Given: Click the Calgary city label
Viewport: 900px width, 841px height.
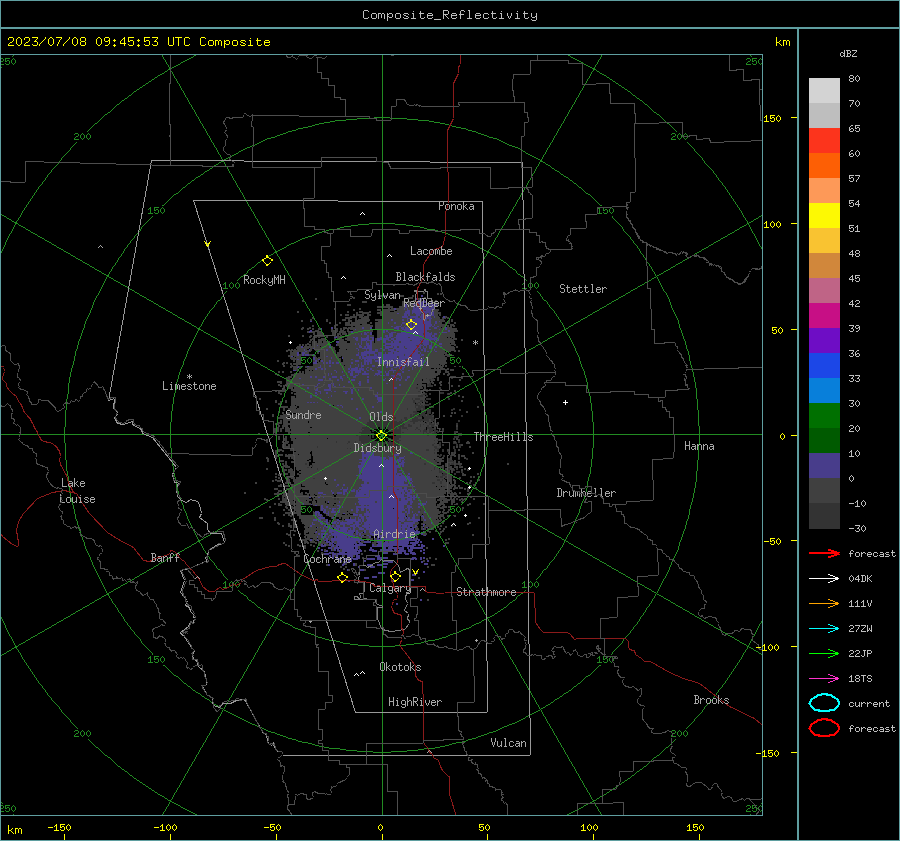Looking at the screenshot, I should [390, 588].
